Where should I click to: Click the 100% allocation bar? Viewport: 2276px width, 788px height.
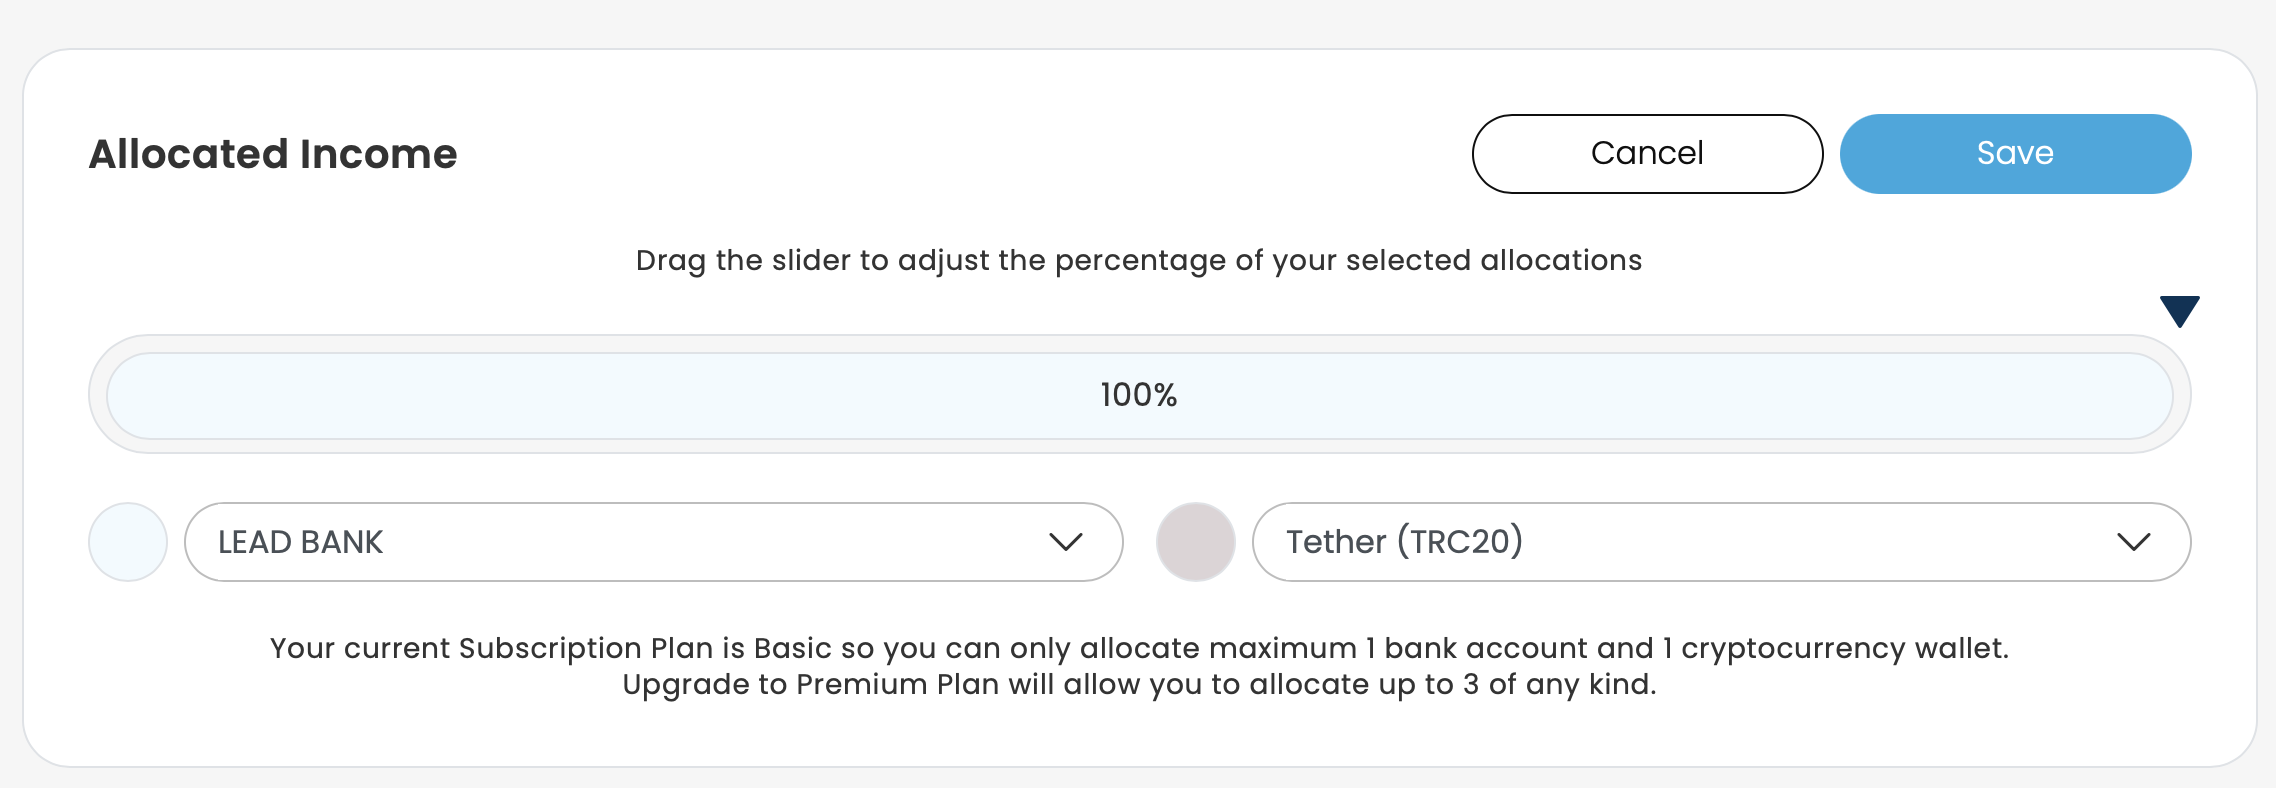tap(700, 396)
